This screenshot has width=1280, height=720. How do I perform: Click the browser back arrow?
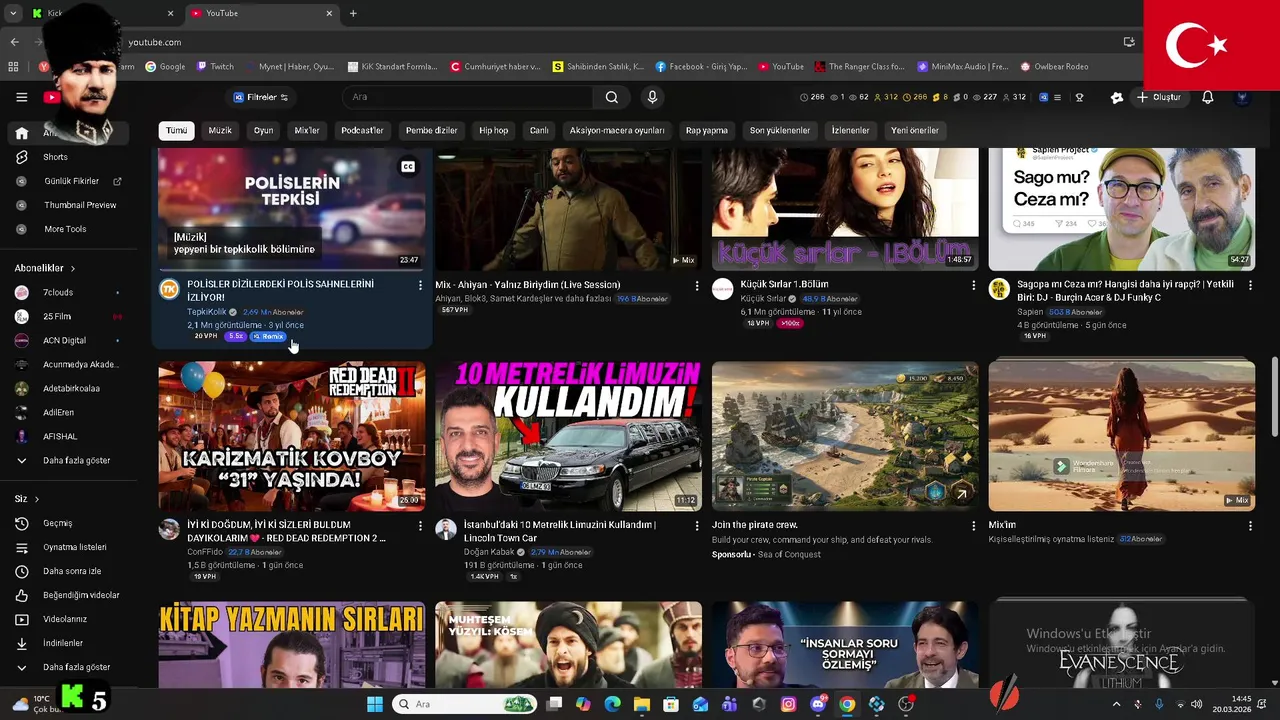[x=14, y=42]
